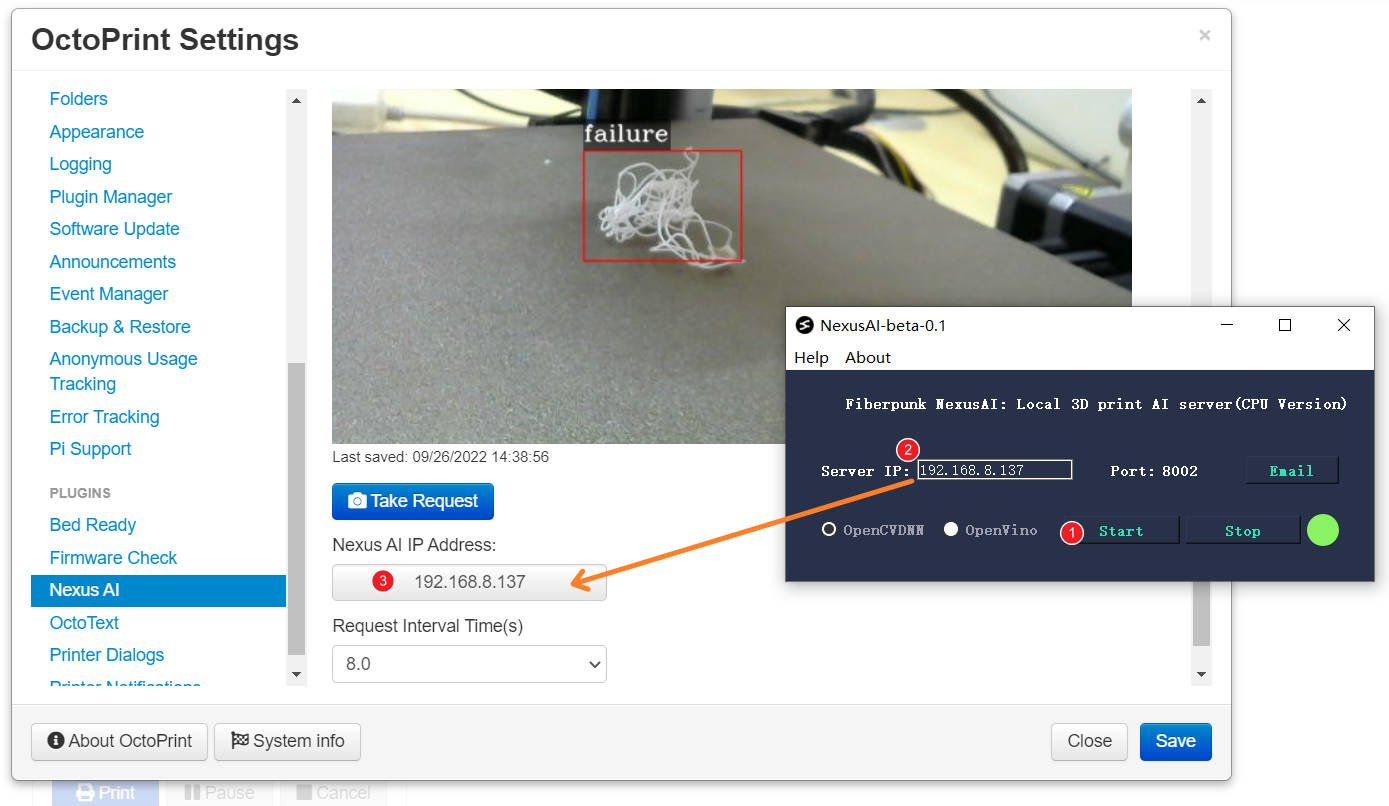Select the OpenVino radio button

(x=951, y=530)
